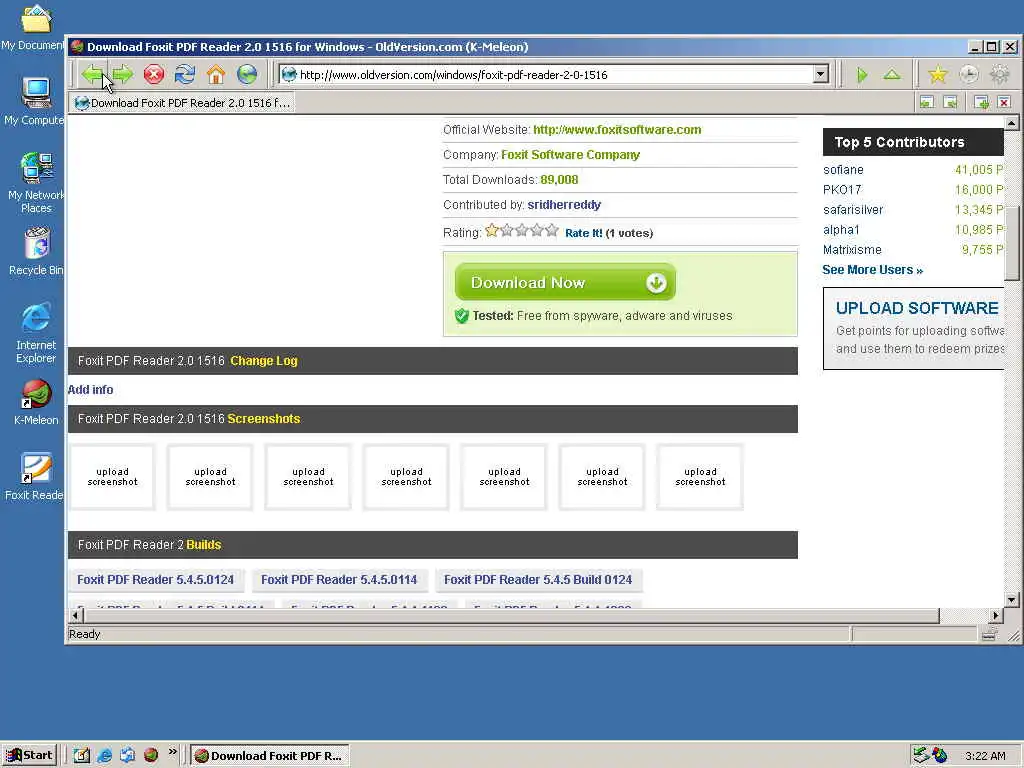1024x768 pixels.
Task: Open contributor sridherreddy profile link
Action: [x=564, y=204]
